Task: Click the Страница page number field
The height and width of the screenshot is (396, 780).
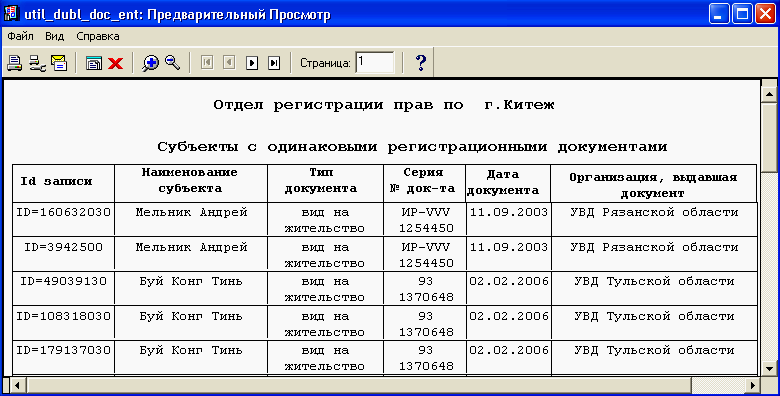Action: coord(375,63)
